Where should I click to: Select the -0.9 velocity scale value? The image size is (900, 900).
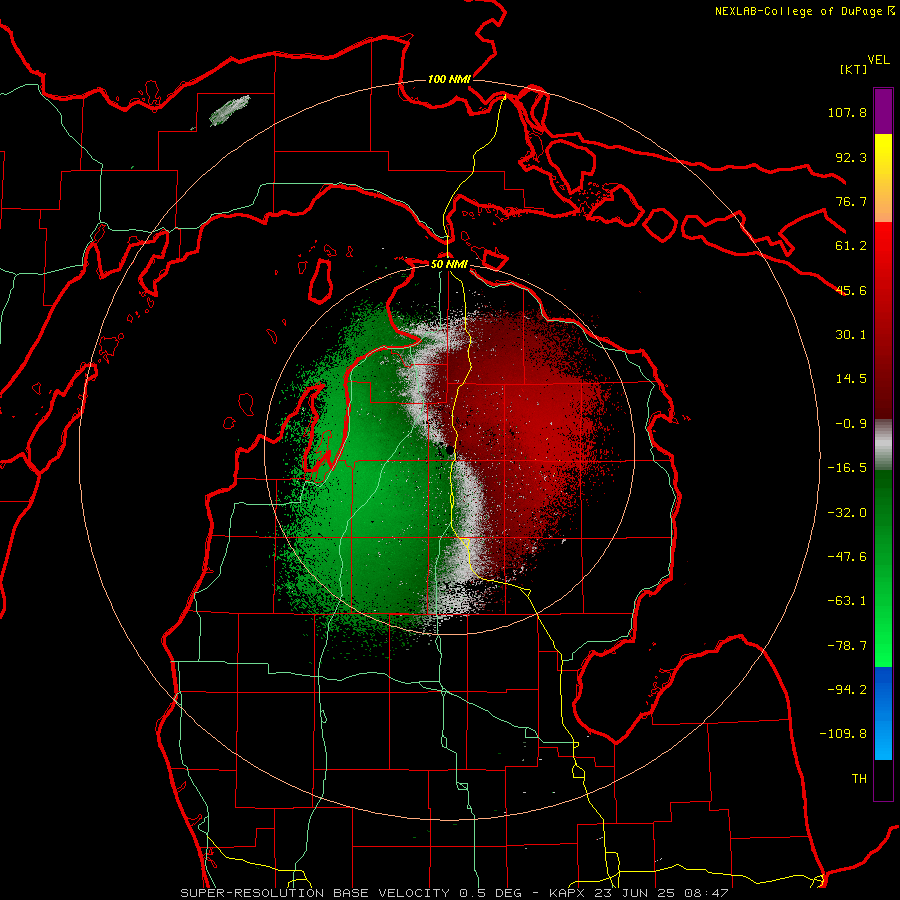[851, 424]
